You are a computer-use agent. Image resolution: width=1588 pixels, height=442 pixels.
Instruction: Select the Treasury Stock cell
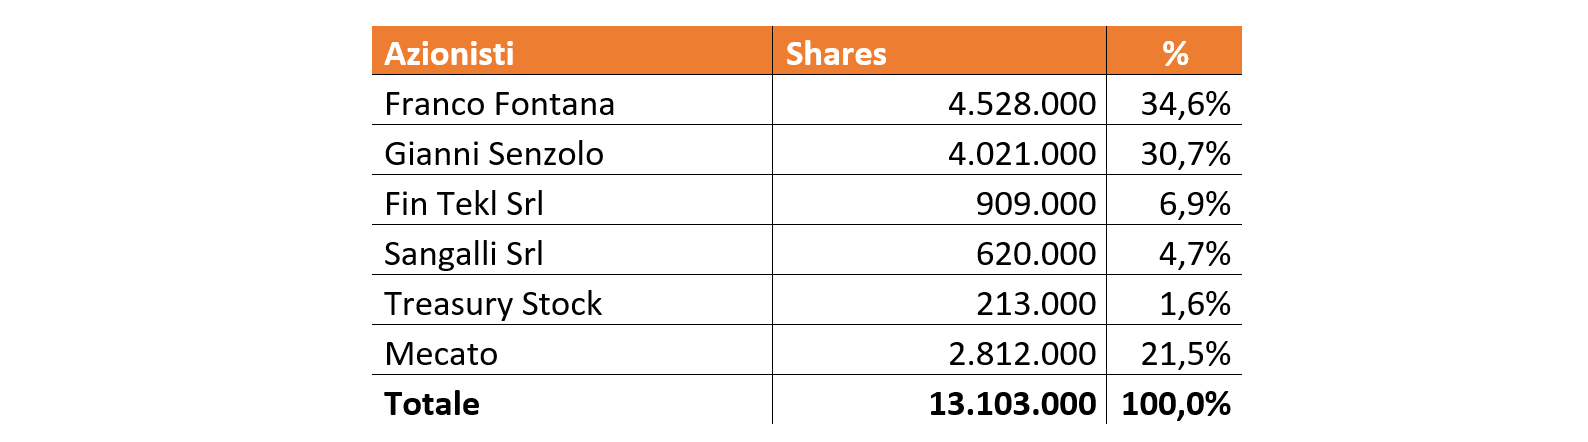(x=572, y=300)
